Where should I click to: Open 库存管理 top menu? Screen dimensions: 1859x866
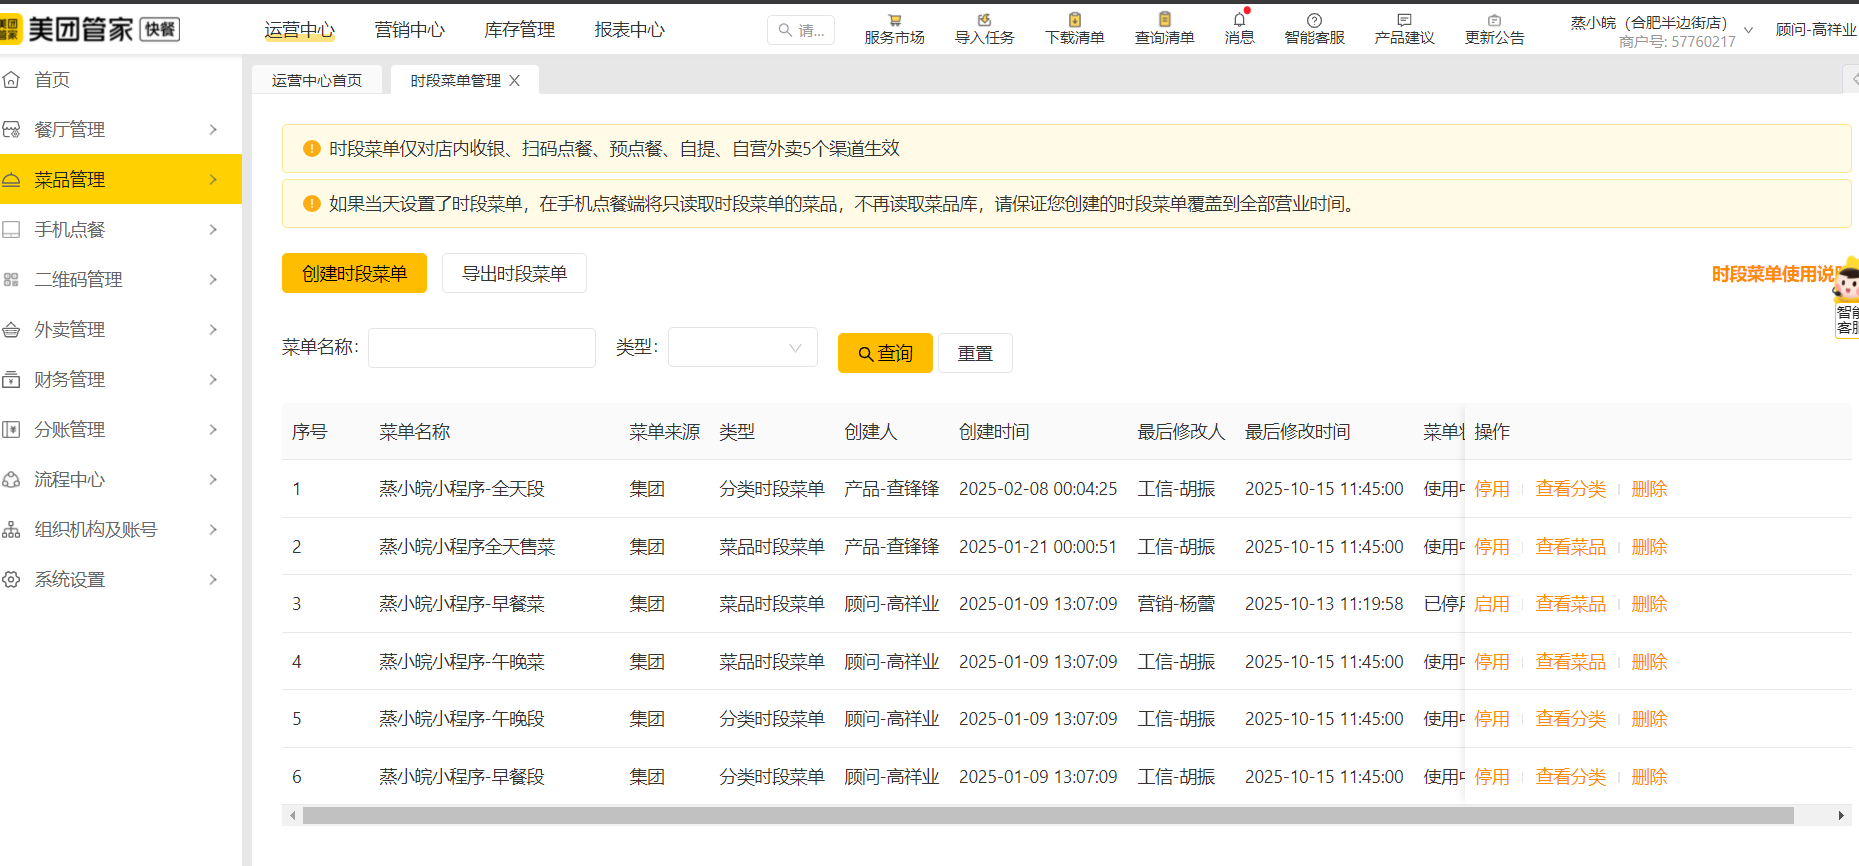pyautogui.click(x=519, y=30)
